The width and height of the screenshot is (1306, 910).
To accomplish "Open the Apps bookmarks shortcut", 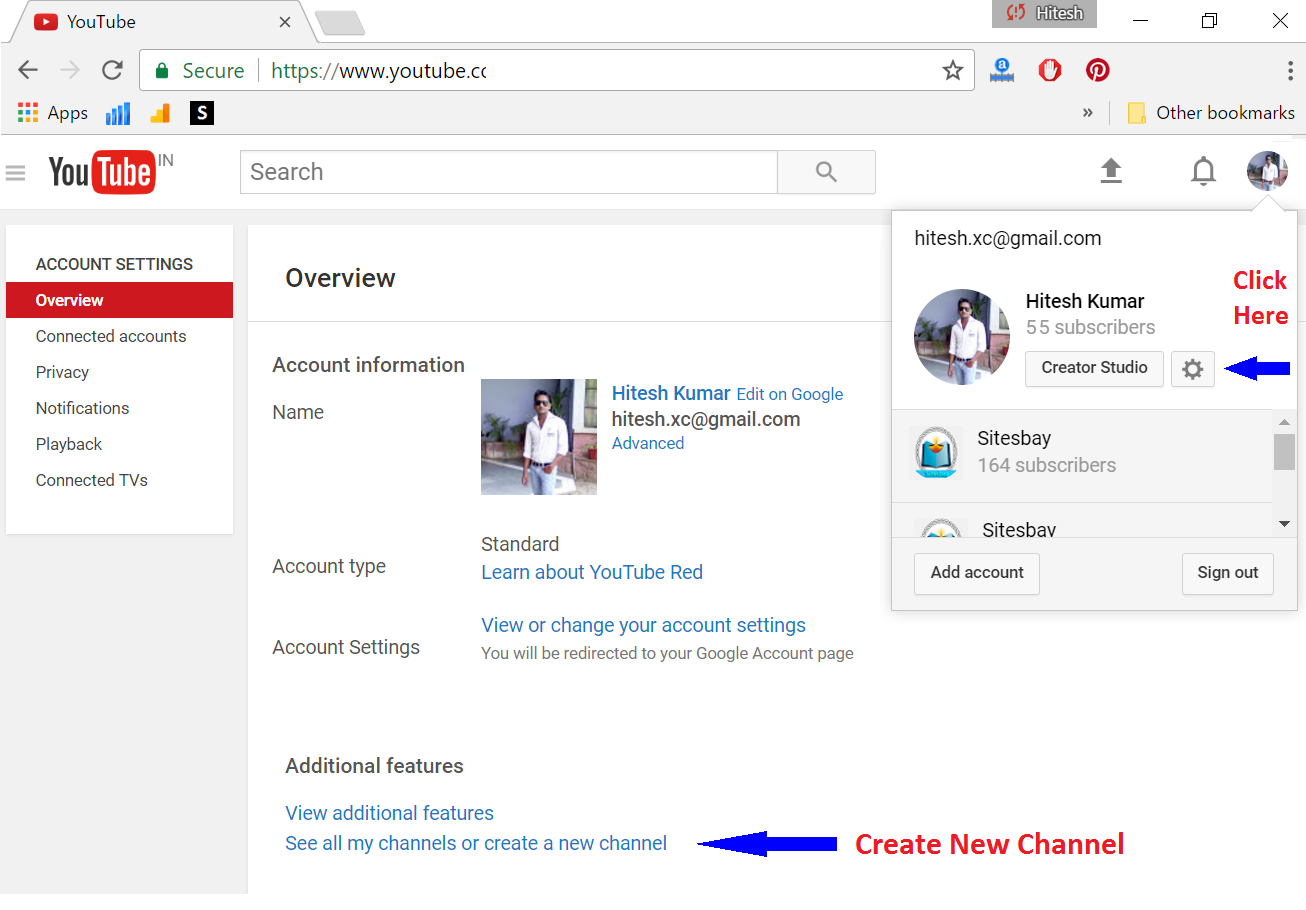I will click(53, 113).
